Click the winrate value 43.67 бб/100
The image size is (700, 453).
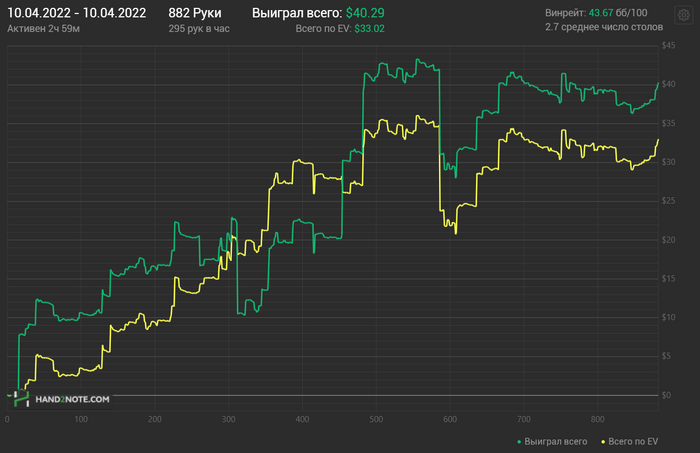pos(618,13)
